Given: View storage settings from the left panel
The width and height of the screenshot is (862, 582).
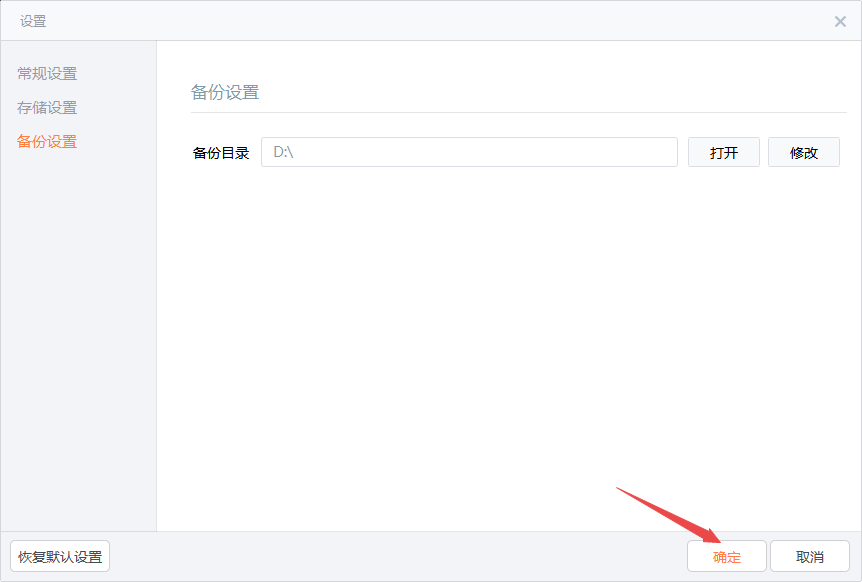Looking at the screenshot, I should [x=46, y=107].
